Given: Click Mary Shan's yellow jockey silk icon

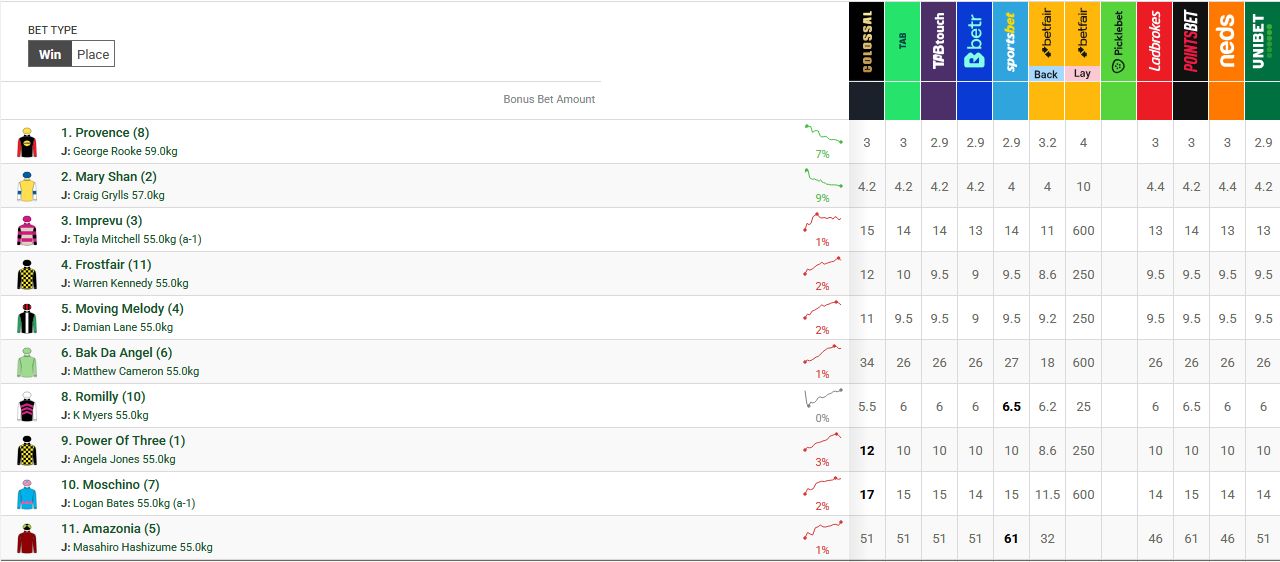Looking at the screenshot, I should [x=27, y=186].
